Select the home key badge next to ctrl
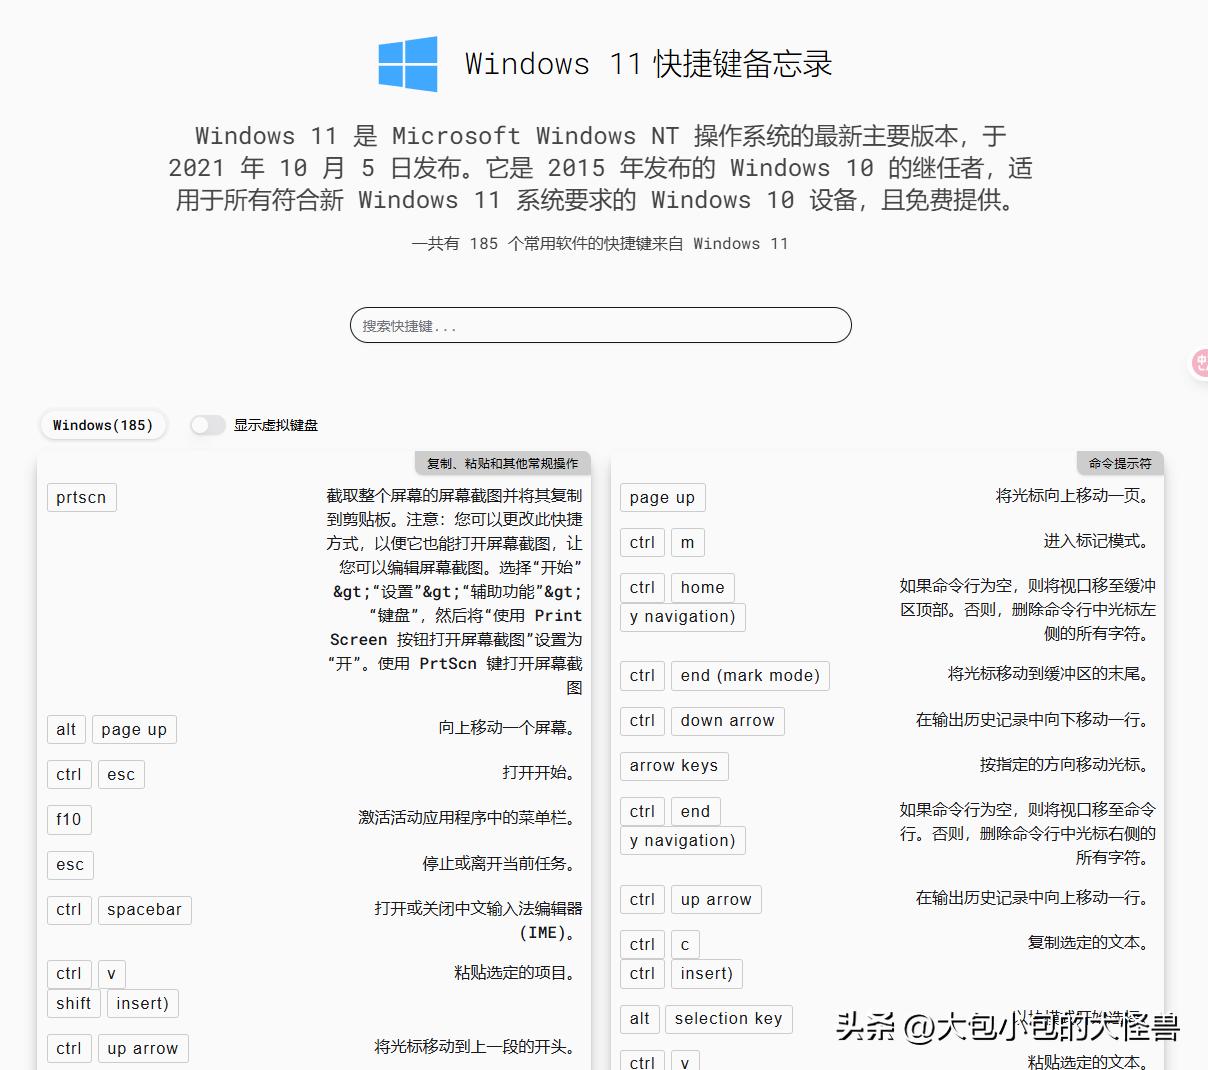Screen dimensions: 1208x1070 pyautogui.click(x=702, y=587)
